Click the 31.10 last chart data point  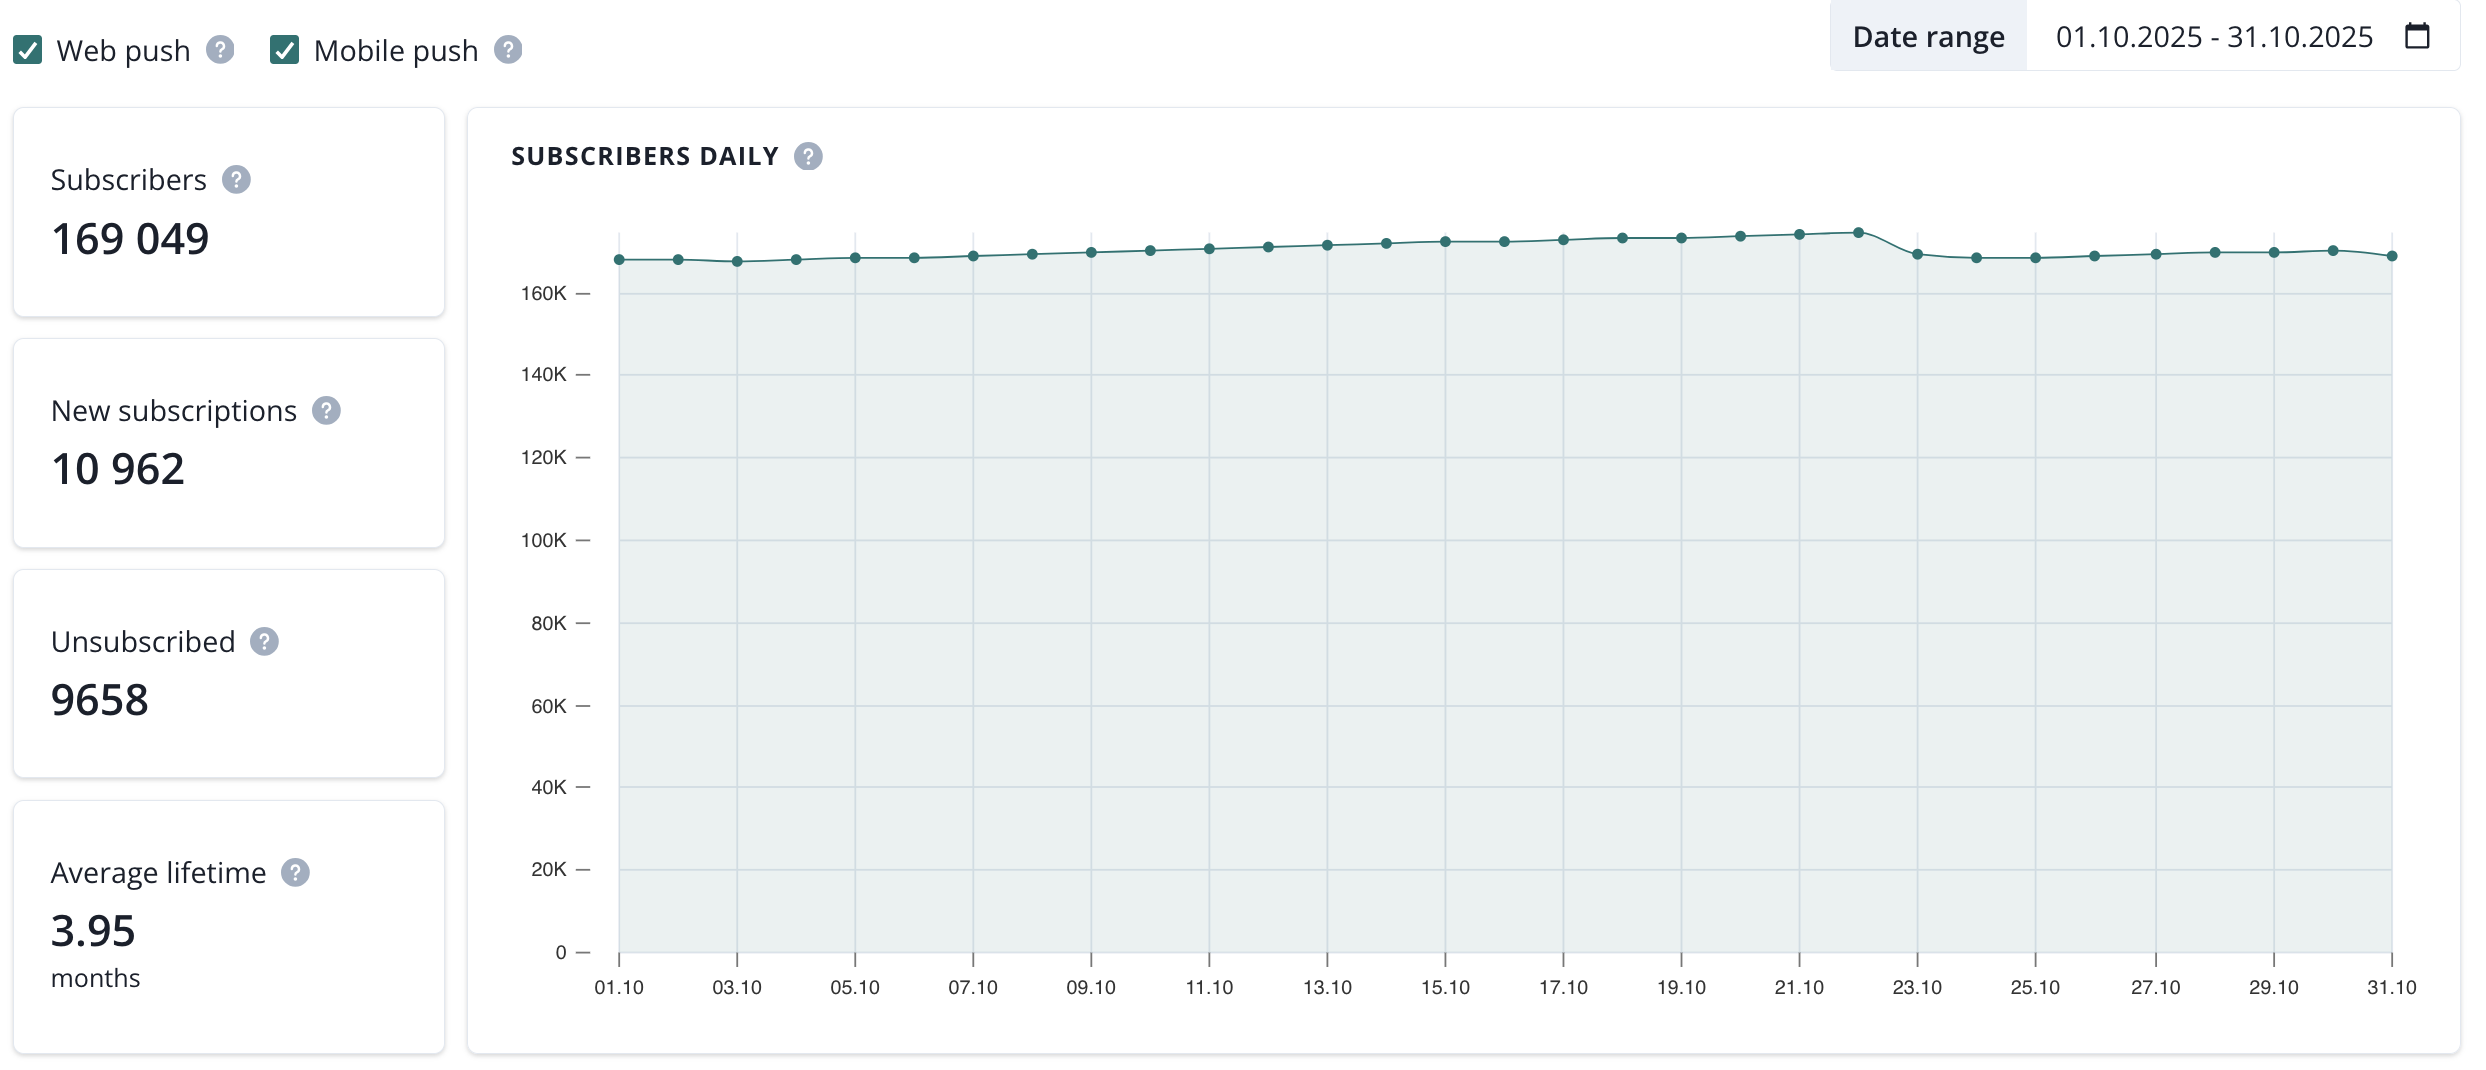(x=2392, y=256)
